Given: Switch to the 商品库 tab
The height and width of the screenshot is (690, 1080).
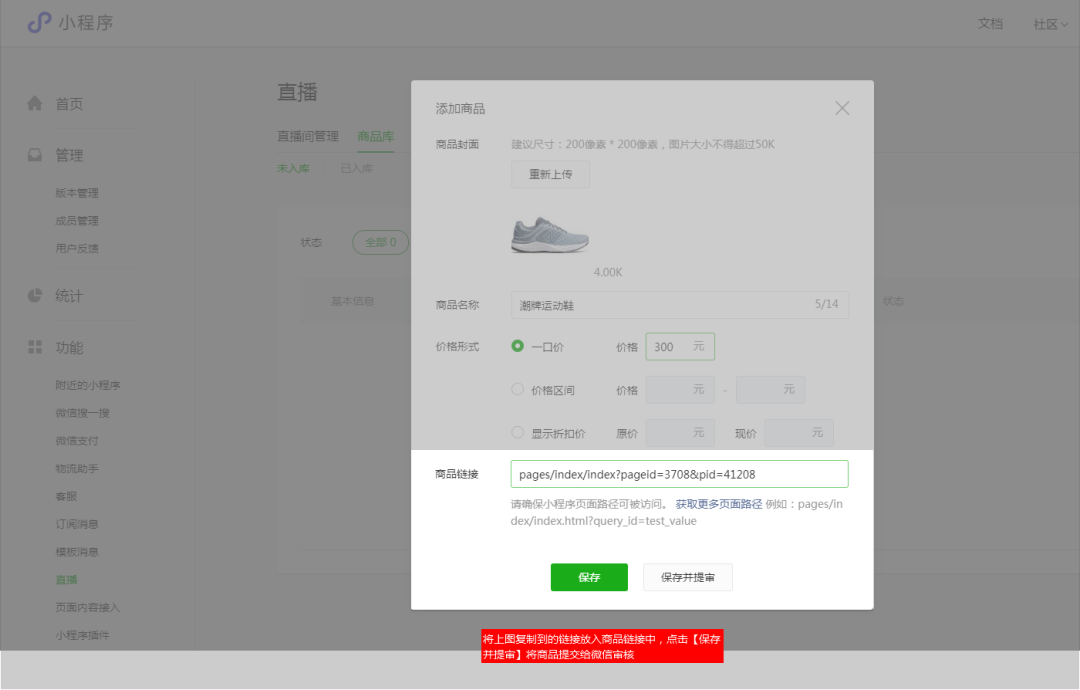Looking at the screenshot, I should point(375,136).
